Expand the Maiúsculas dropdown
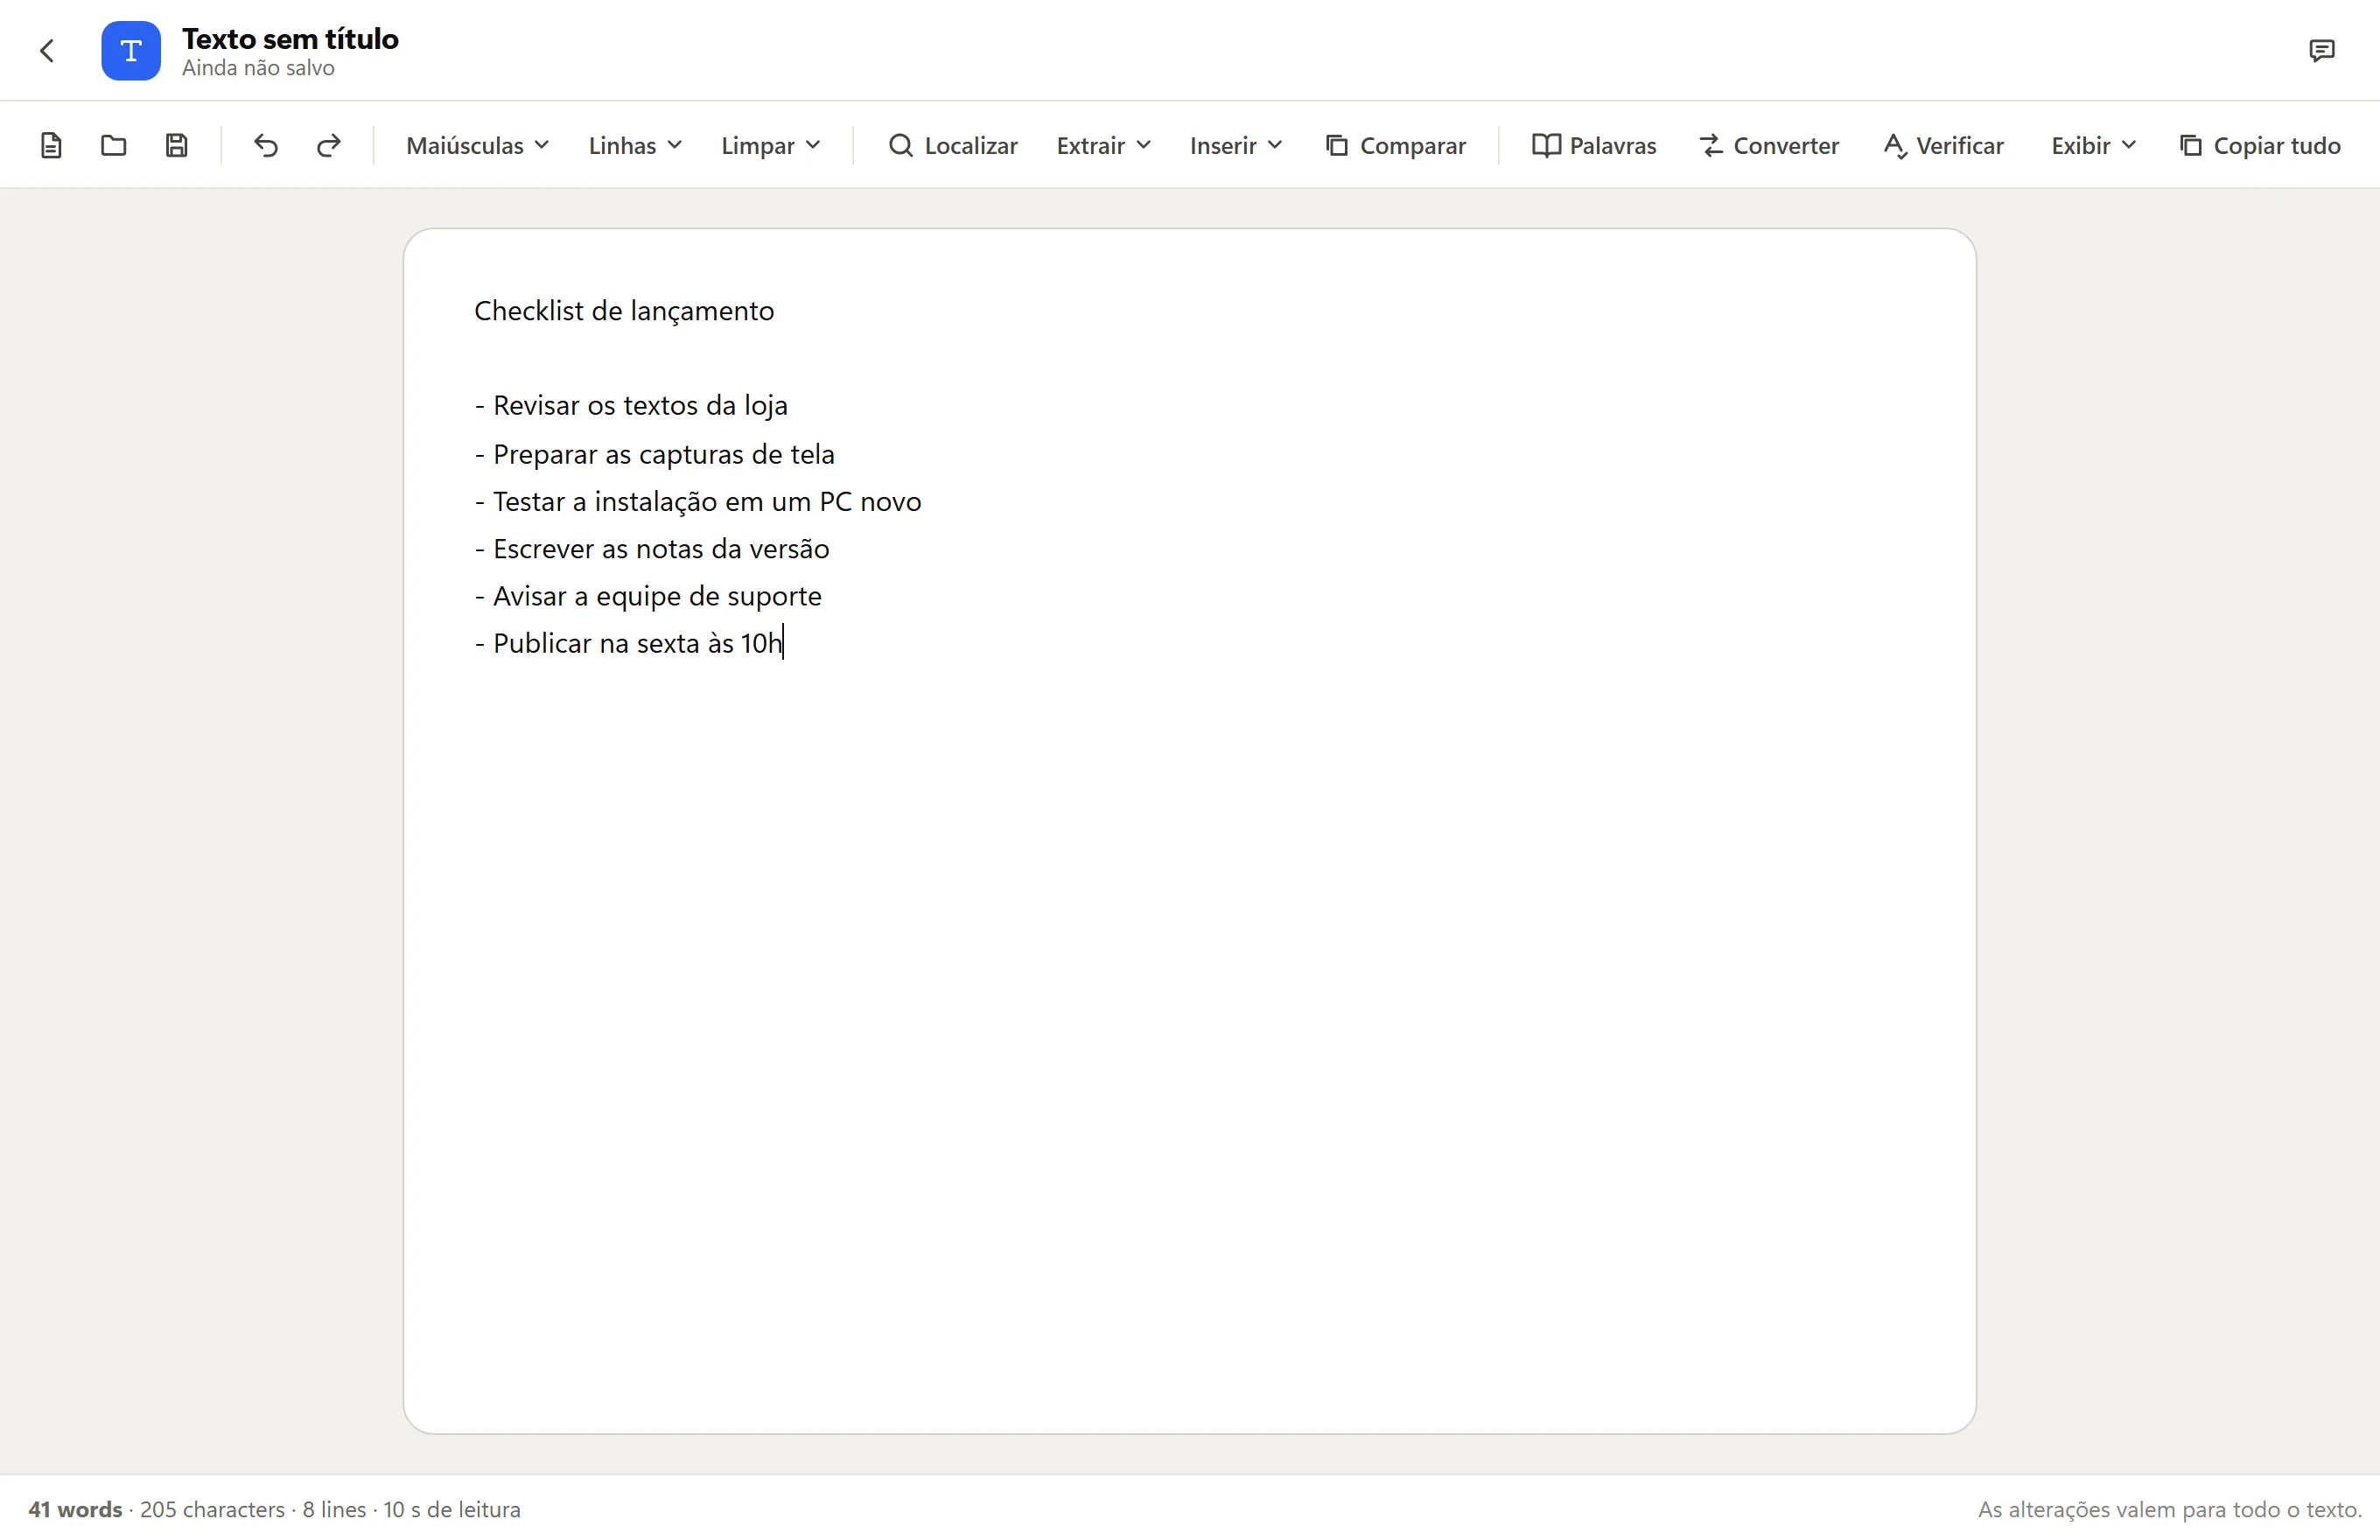Image resolution: width=2380 pixels, height=1540 pixels. coord(477,145)
